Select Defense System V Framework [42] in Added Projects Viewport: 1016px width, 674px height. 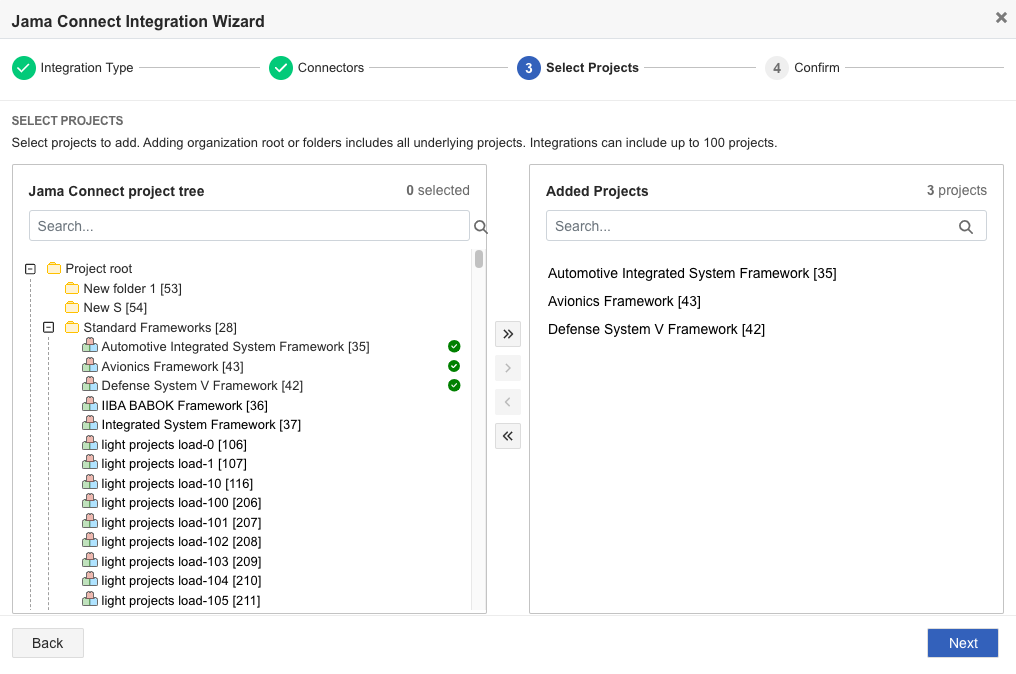(x=656, y=329)
